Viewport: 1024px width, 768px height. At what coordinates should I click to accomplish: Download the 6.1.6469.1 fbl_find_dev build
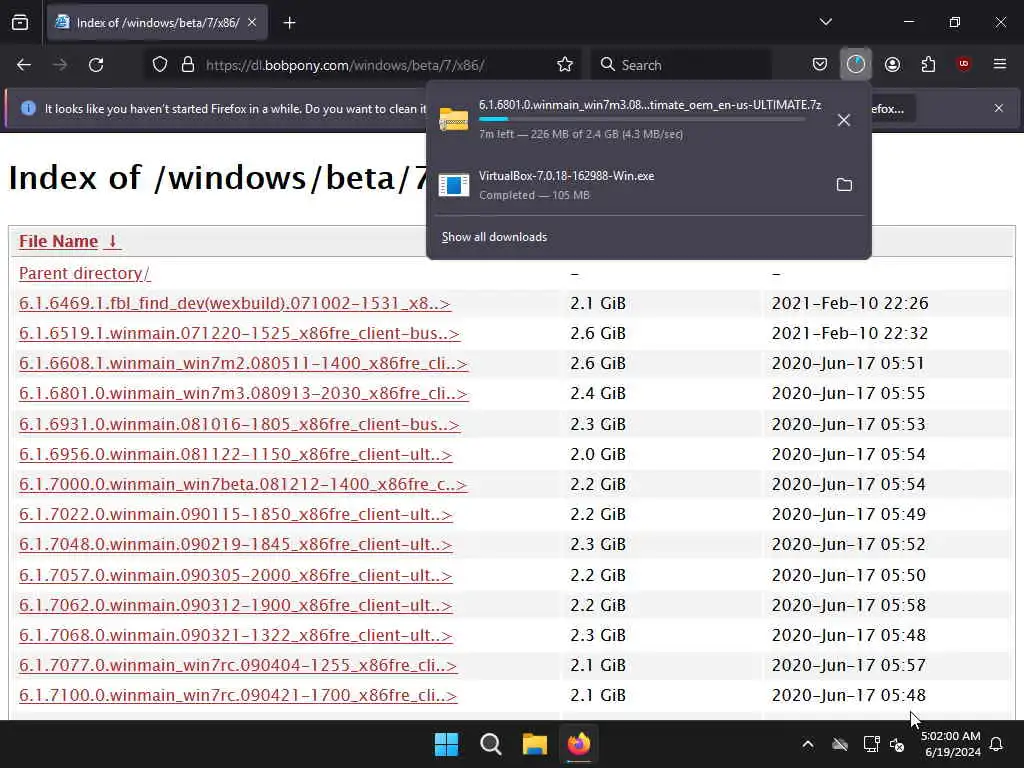pos(234,303)
